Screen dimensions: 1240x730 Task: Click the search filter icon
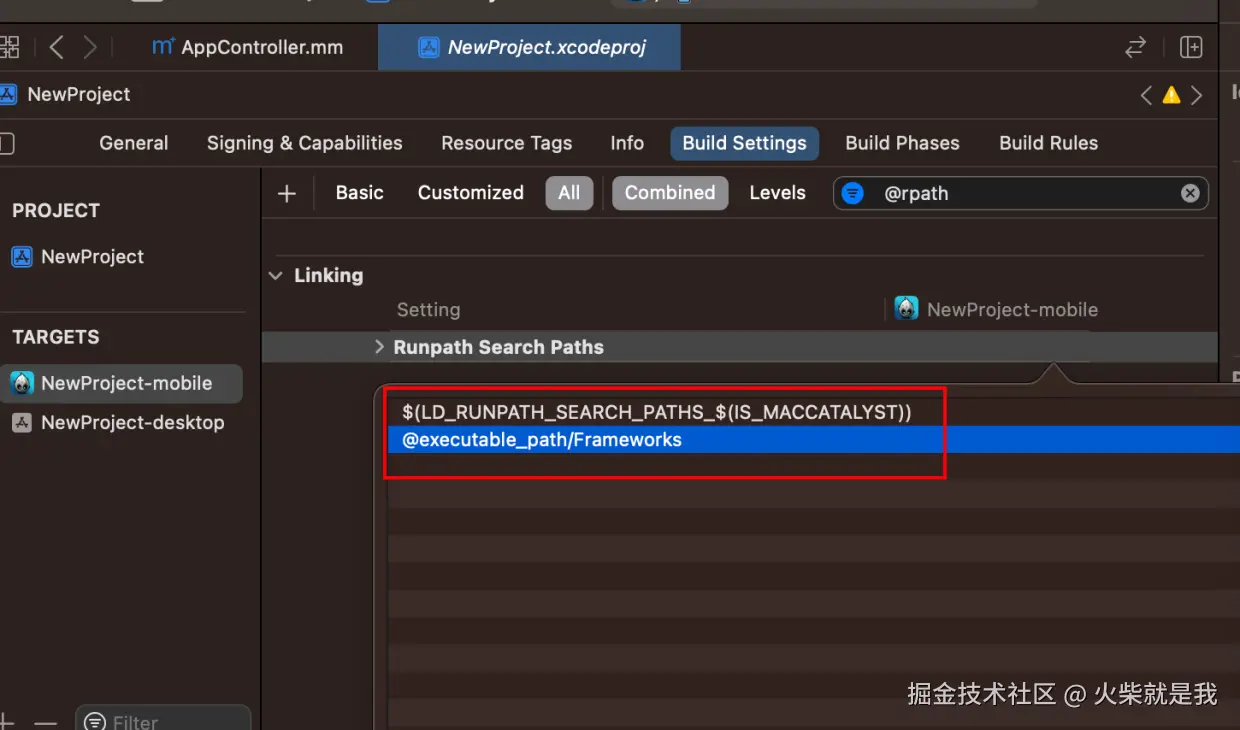(852, 193)
